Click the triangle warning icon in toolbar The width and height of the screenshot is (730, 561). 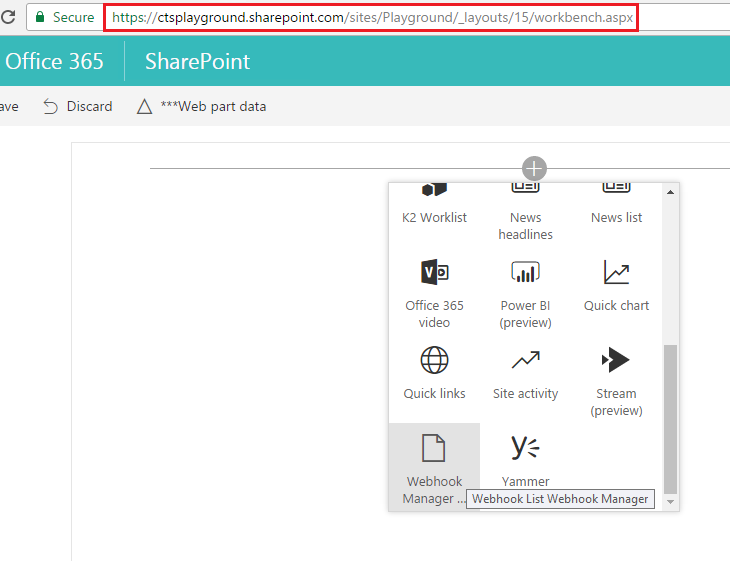(144, 107)
